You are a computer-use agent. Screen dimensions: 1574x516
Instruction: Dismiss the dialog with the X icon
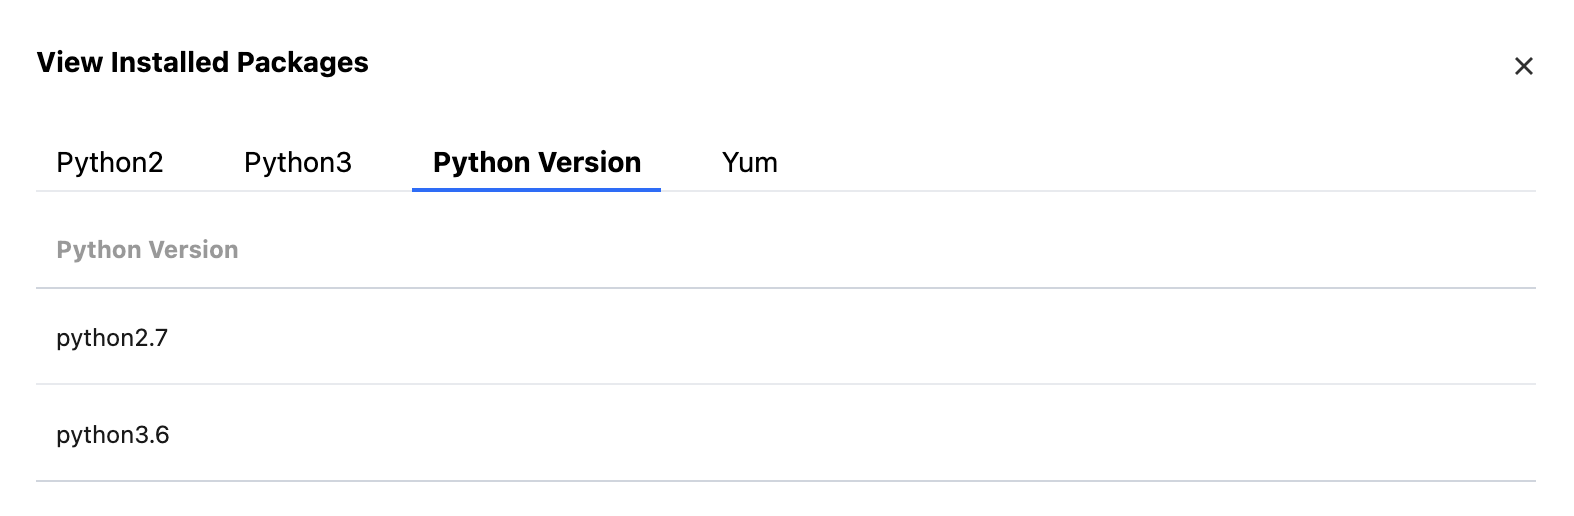point(1523,66)
